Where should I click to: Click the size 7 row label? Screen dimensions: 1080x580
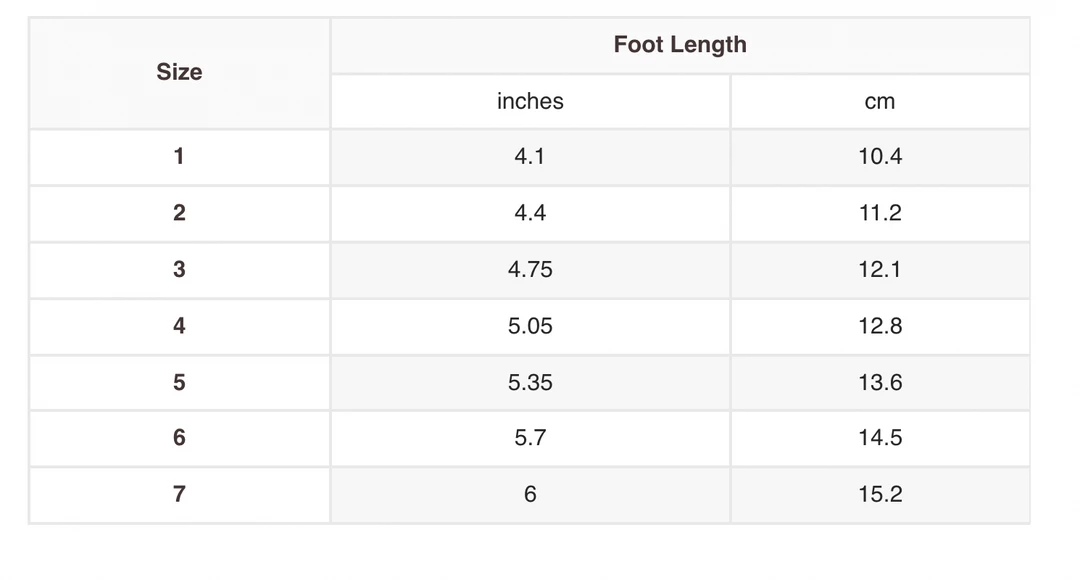pyautogui.click(x=179, y=494)
